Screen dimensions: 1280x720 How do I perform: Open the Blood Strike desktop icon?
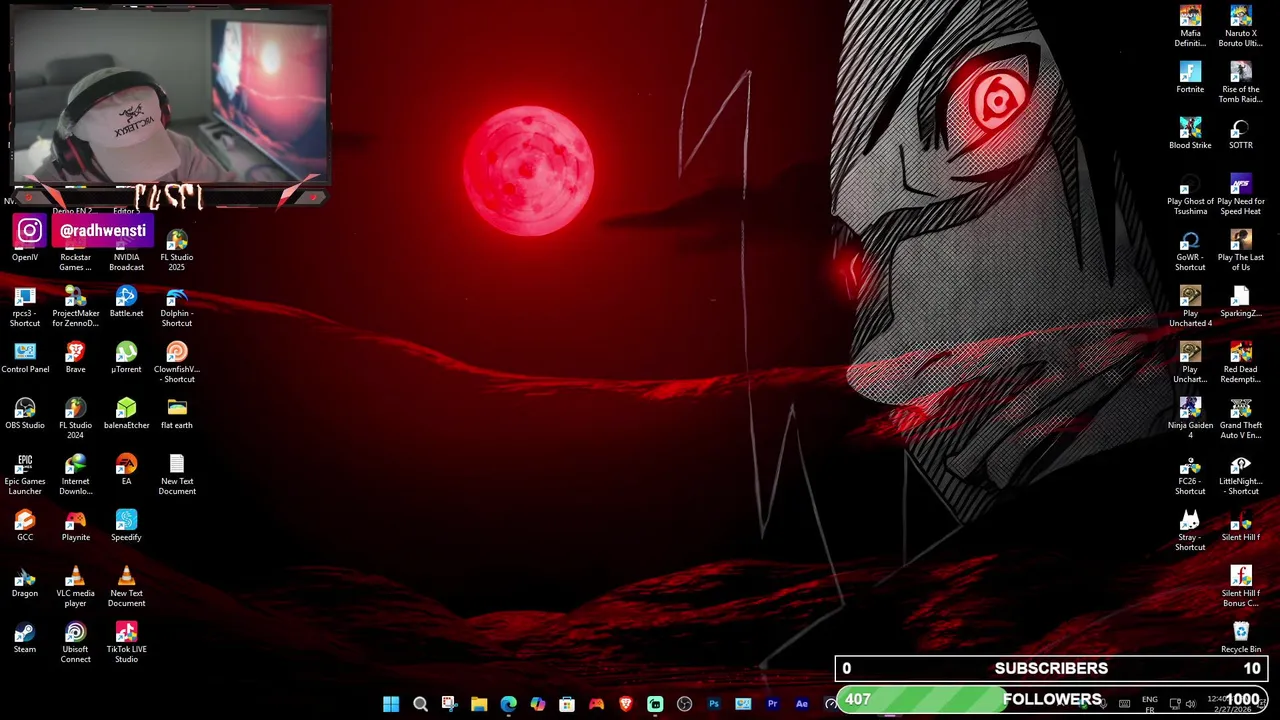pos(1190,133)
